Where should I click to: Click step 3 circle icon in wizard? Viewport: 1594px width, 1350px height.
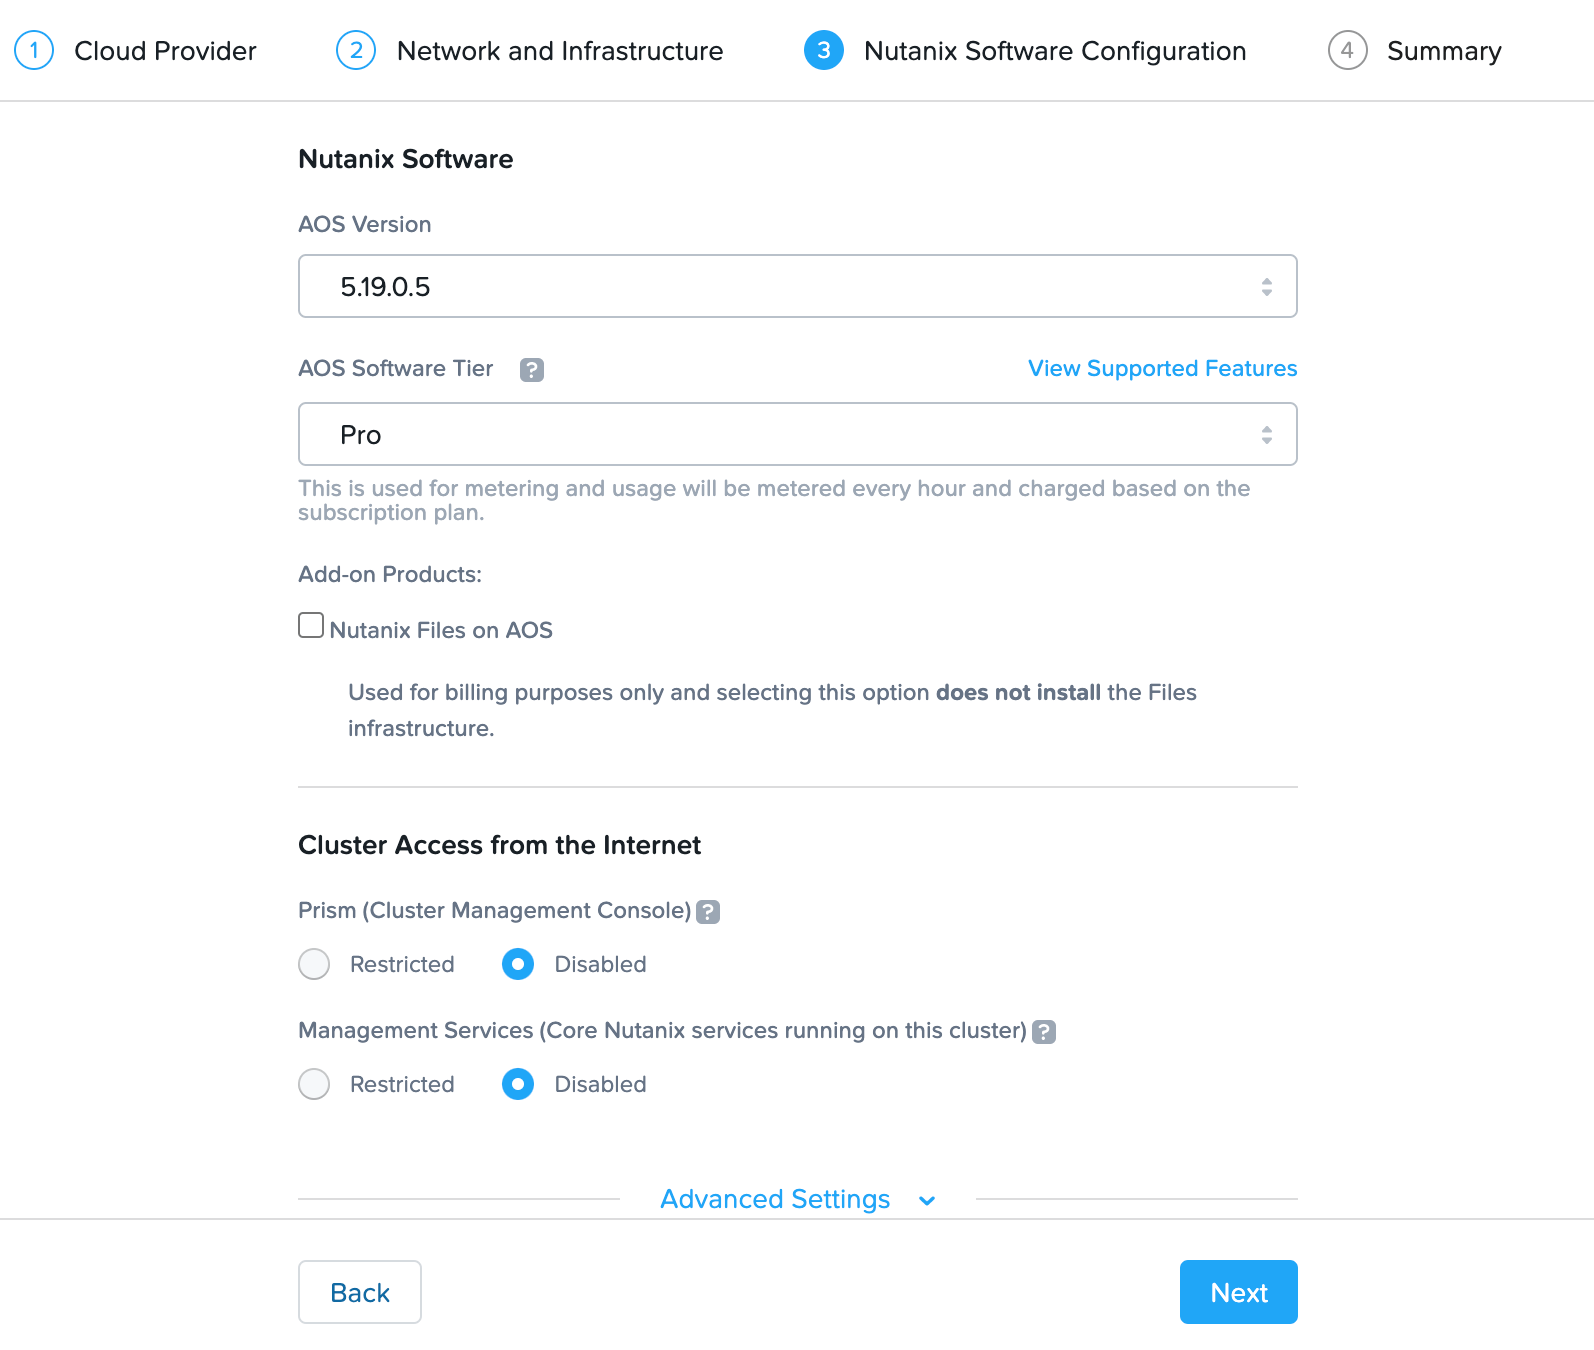coord(824,50)
